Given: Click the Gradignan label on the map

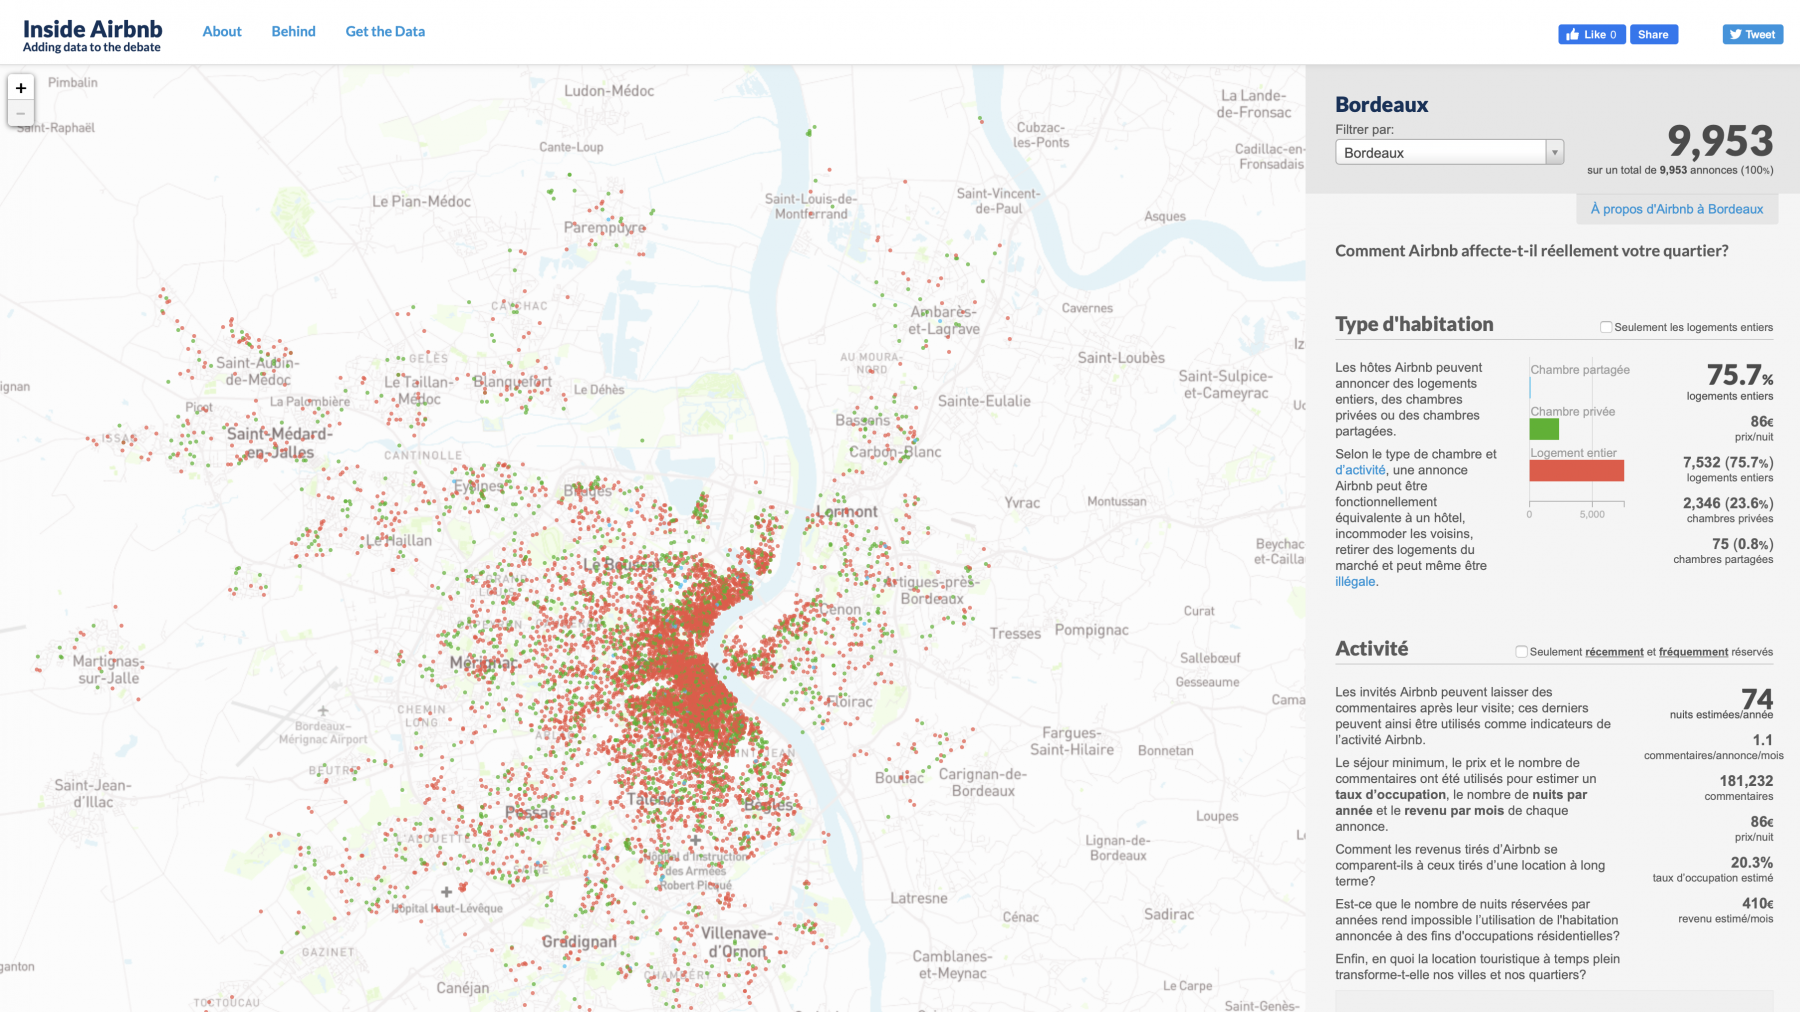Looking at the screenshot, I should [x=579, y=942].
